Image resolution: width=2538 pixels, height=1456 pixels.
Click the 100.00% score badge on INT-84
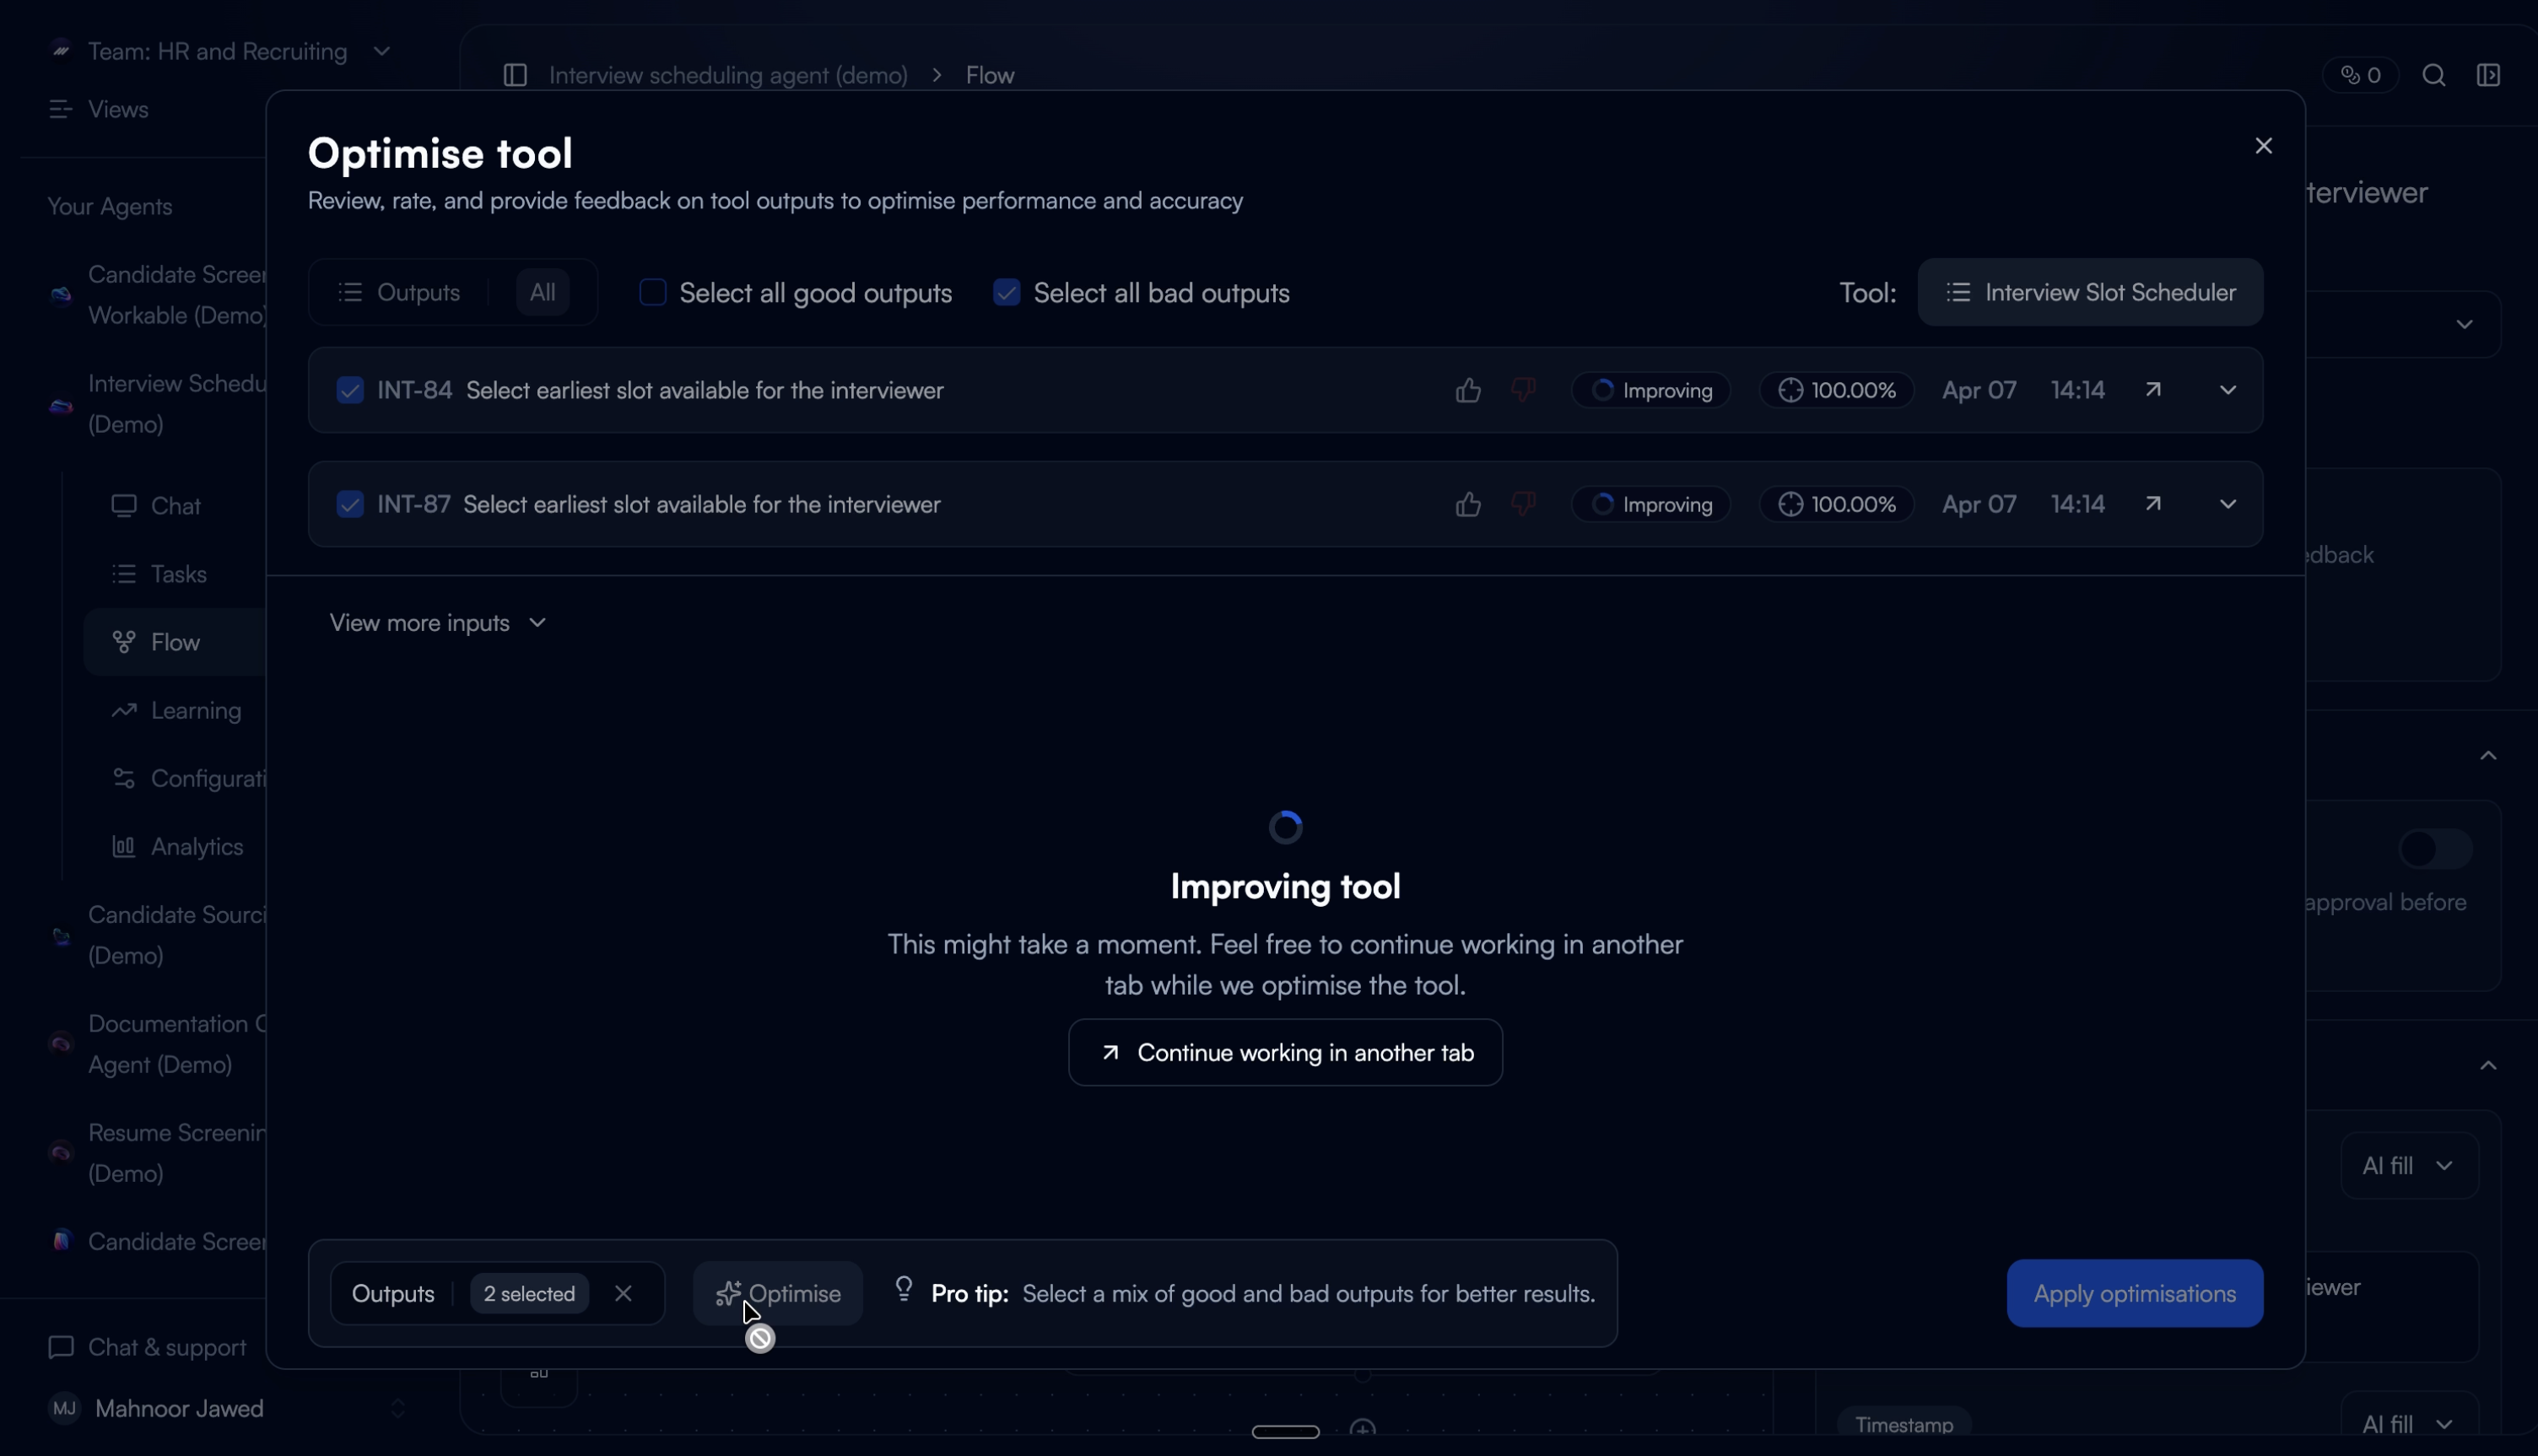click(x=1837, y=390)
